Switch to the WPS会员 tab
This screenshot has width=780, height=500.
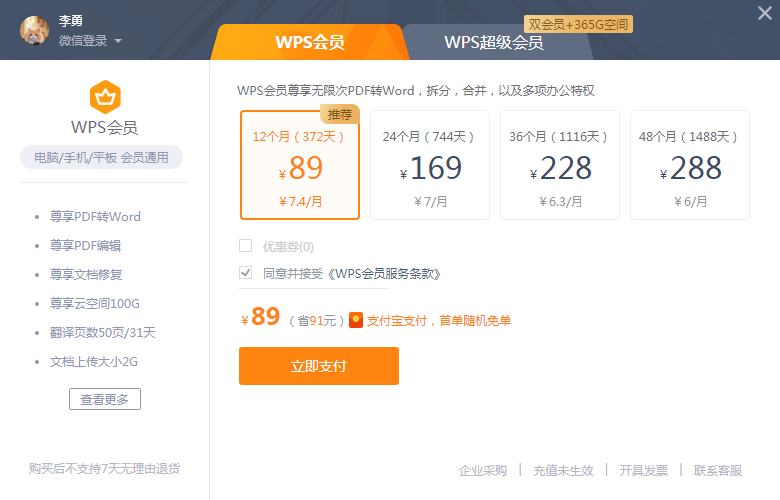pos(309,42)
